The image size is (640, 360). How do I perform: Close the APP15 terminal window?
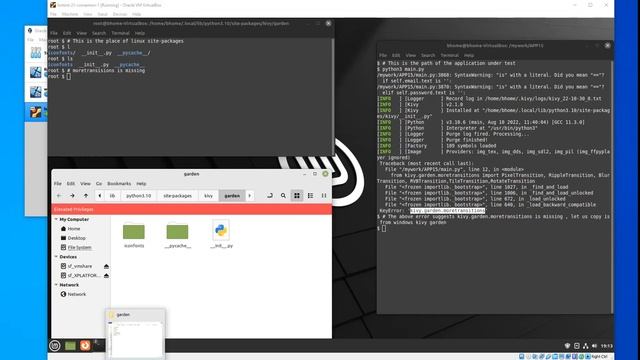(607, 46)
